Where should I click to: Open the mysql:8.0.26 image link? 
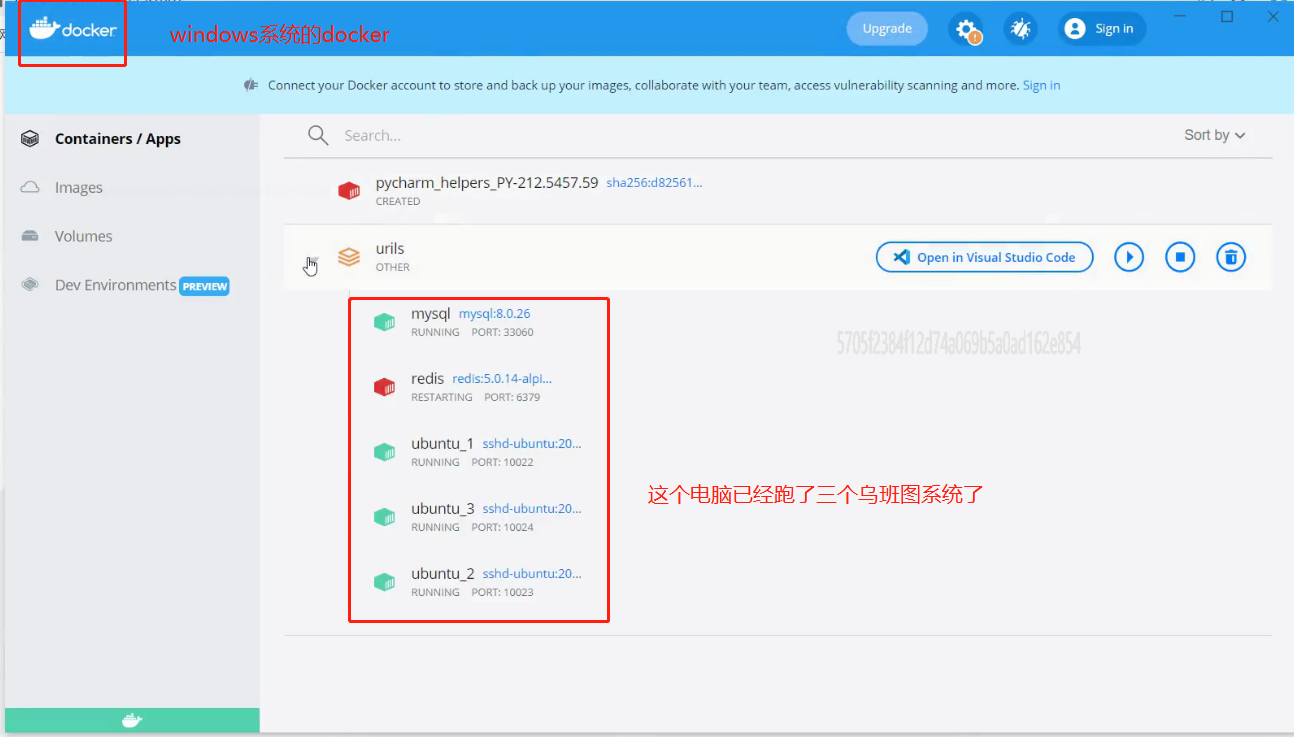coord(494,314)
